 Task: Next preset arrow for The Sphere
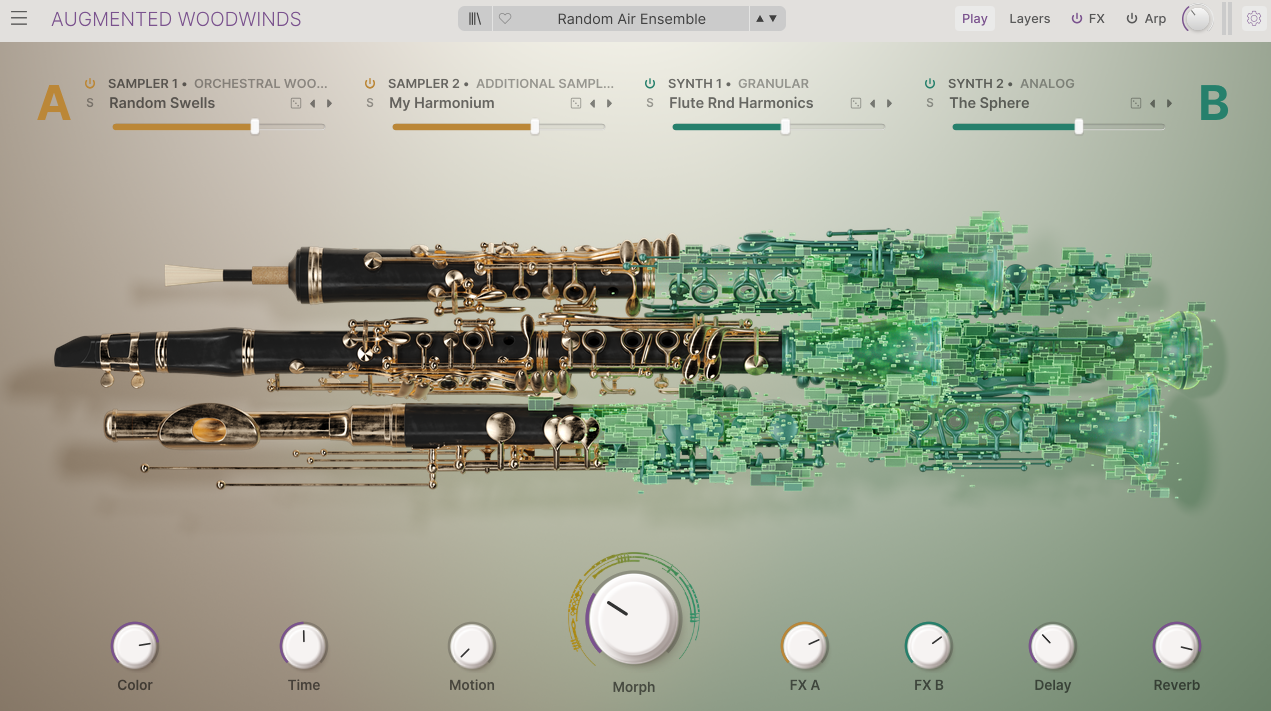pos(1169,103)
